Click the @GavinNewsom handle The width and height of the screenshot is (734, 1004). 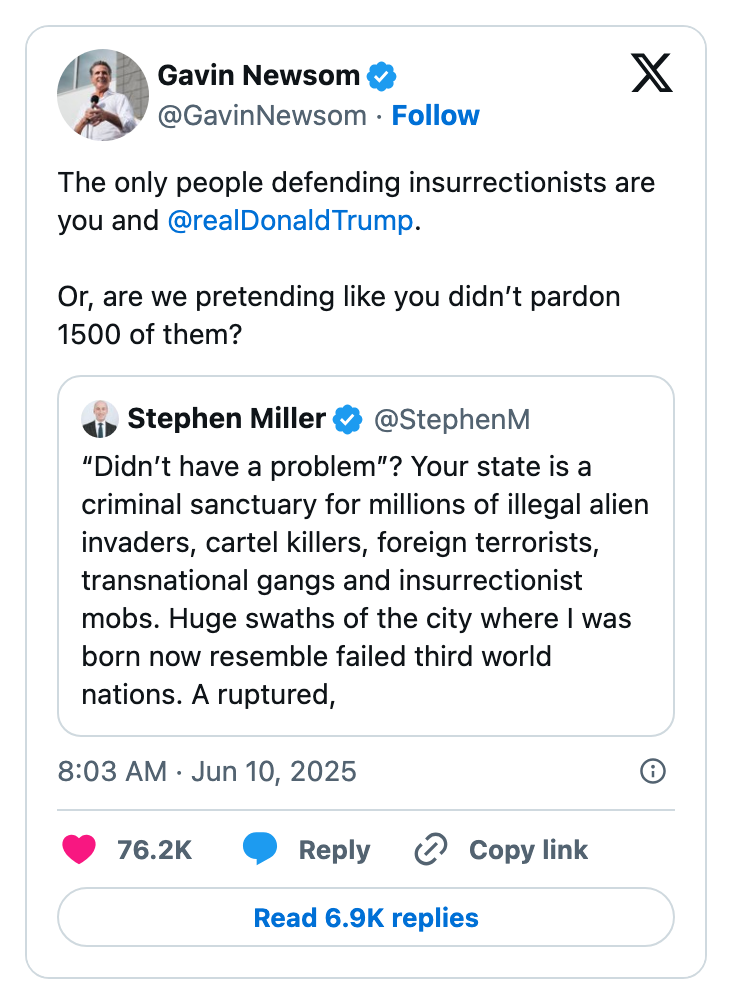(x=262, y=115)
